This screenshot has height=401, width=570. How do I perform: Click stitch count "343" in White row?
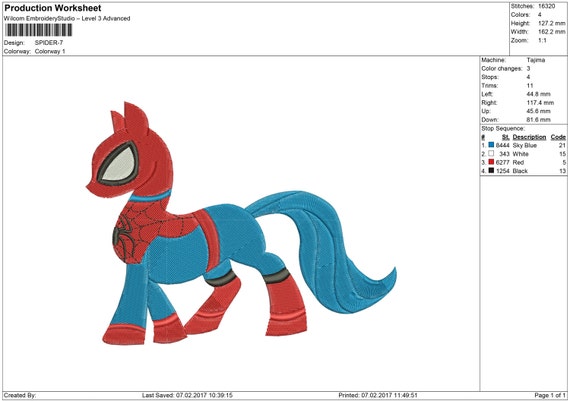coord(504,154)
